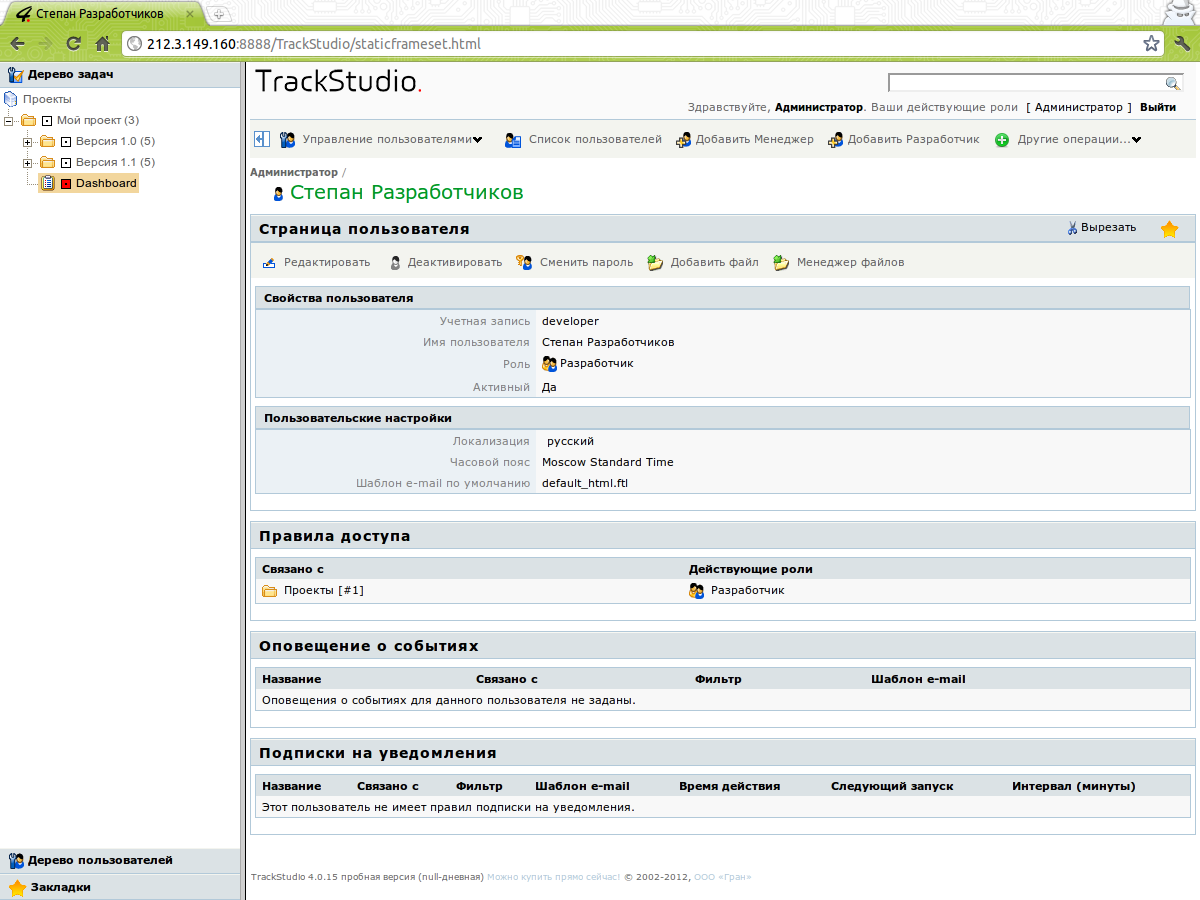This screenshot has height=900, width=1200.
Task: Add user page to favorites star
Action: [1169, 229]
